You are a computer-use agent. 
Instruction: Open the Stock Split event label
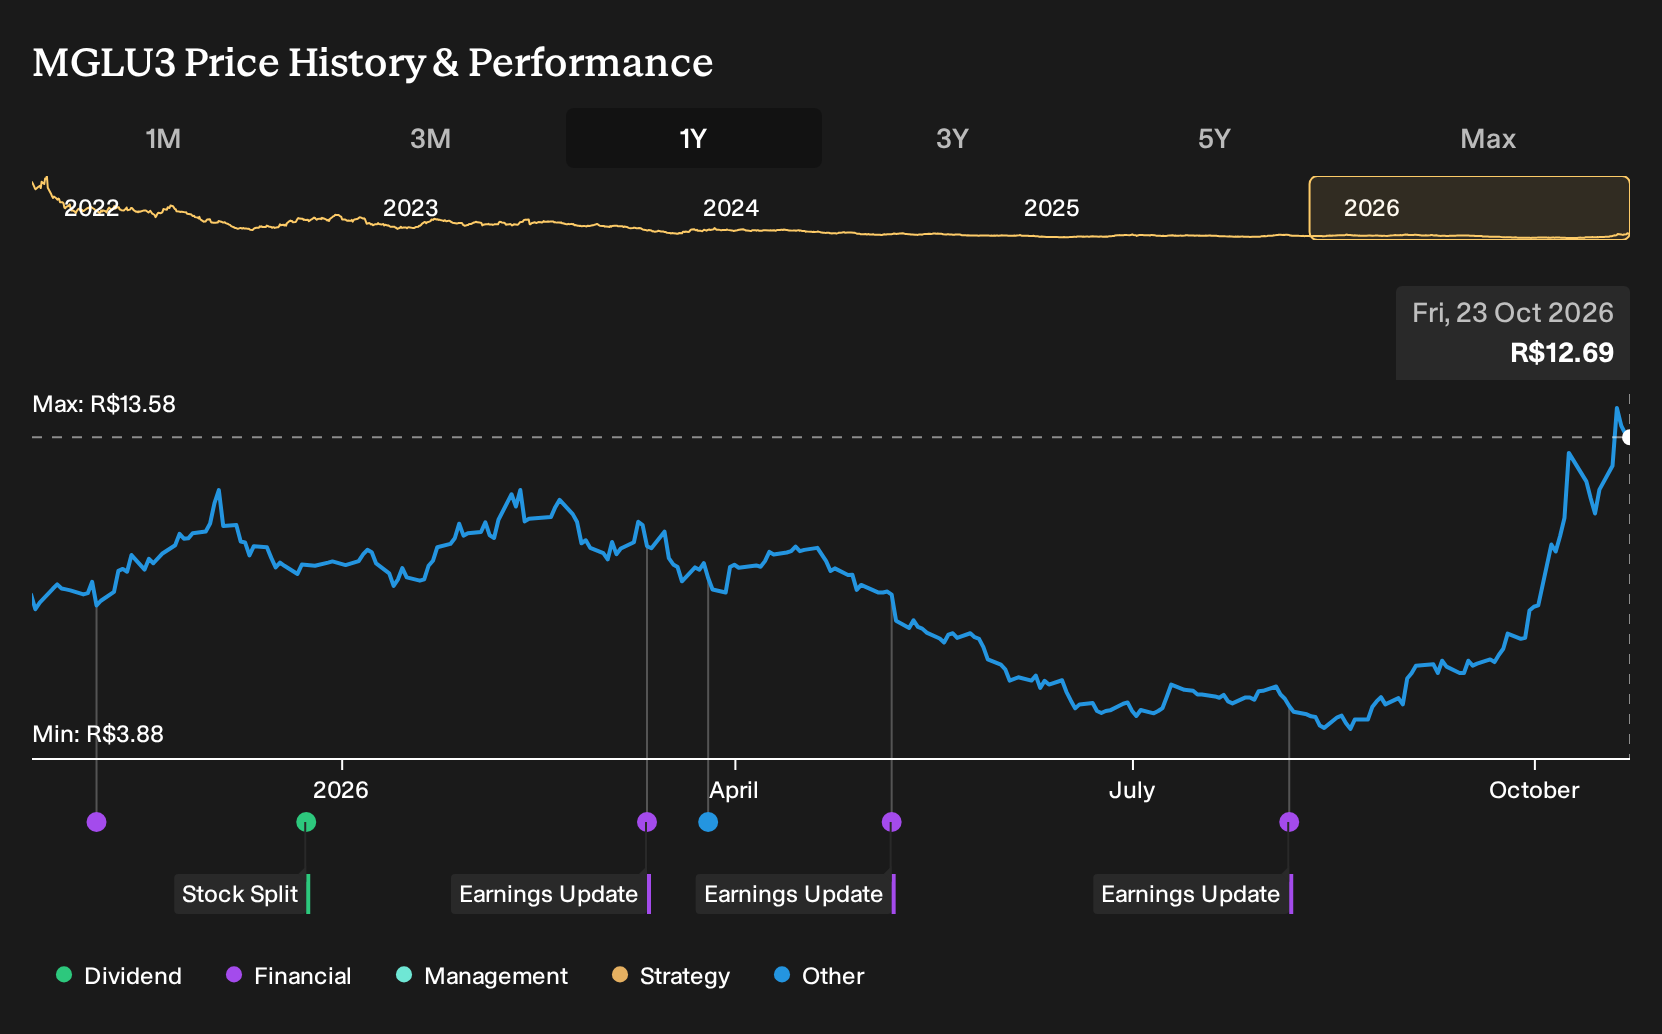point(242,894)
